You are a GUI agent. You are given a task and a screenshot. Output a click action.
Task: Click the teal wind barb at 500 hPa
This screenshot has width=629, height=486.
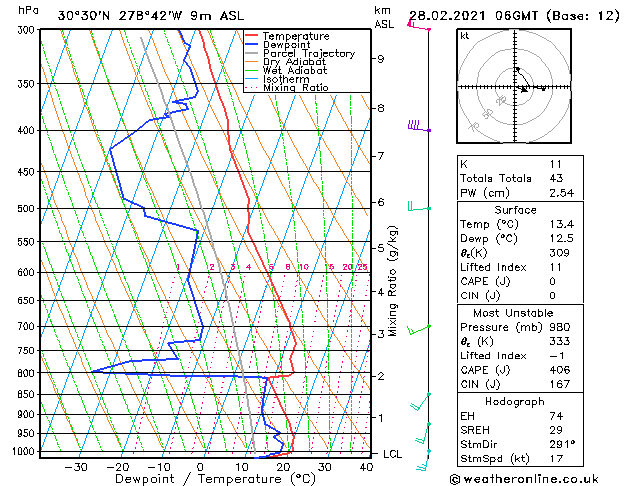point(419,206)
